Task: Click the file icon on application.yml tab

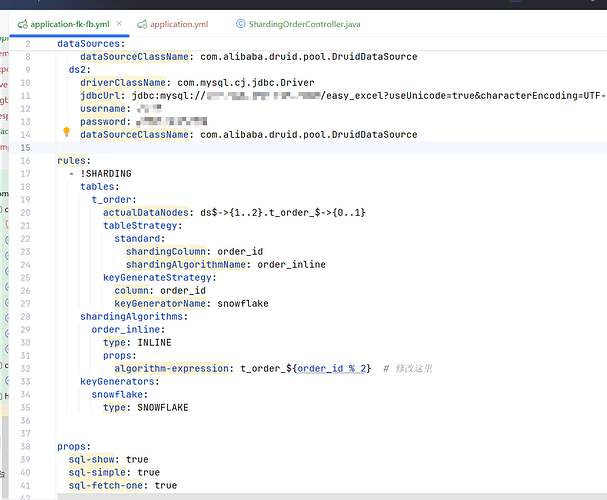Action: [x=142, y=24]
